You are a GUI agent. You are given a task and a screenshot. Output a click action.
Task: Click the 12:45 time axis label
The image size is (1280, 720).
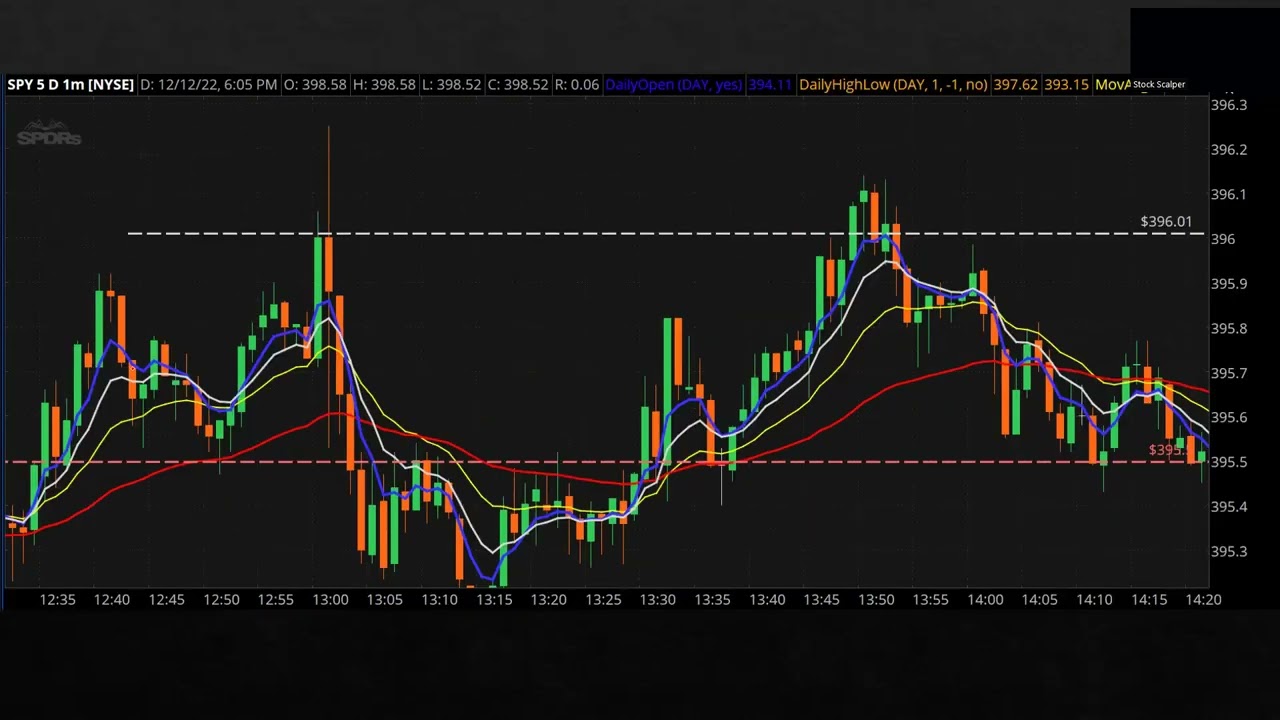[x=166, y=600]
